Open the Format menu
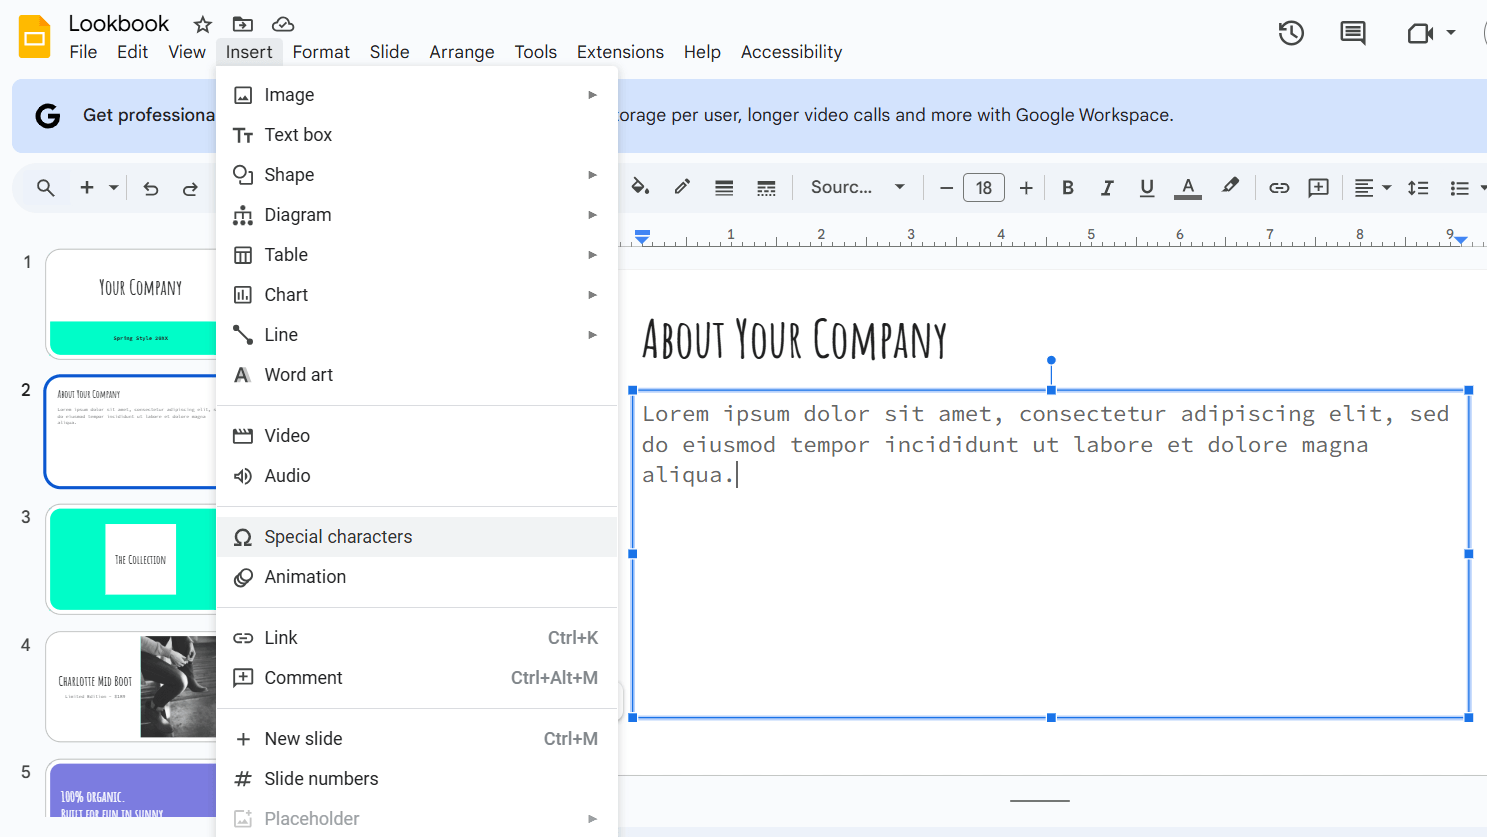Screen dimensions: 1487x837 click(321, 51)
